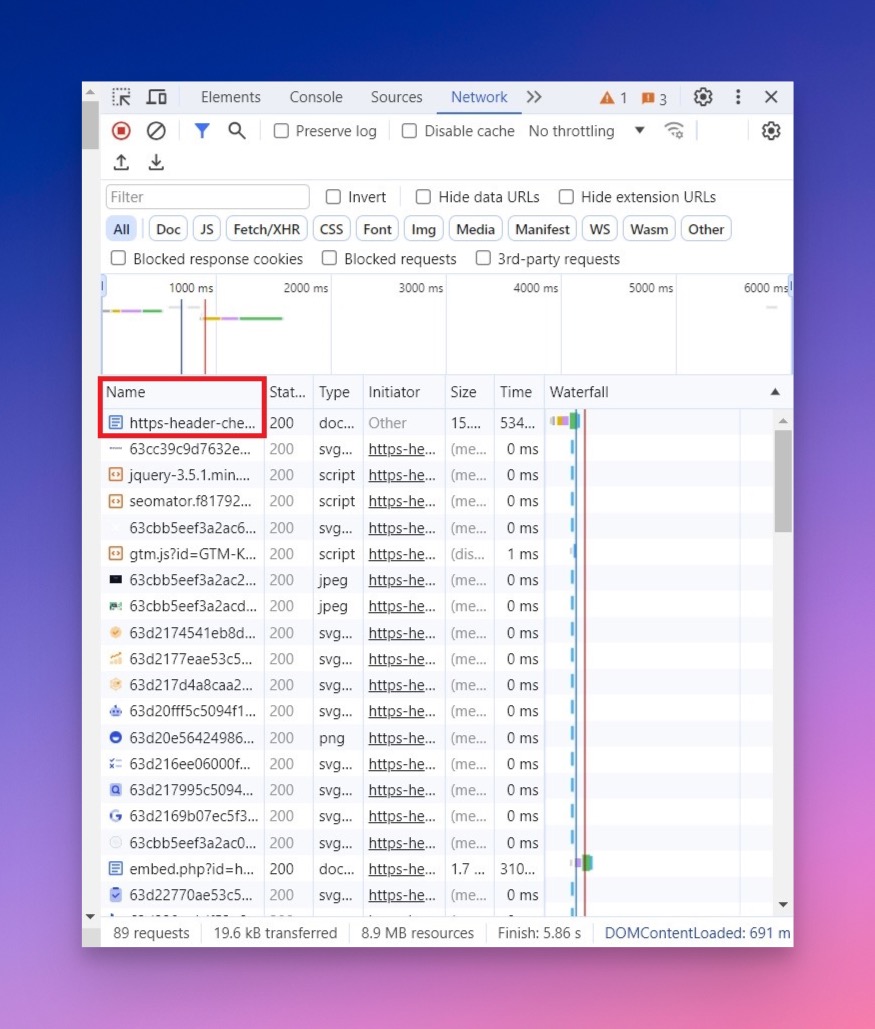Search within network requests
Screen dimensions: 875x1029
tap(236, 130)
